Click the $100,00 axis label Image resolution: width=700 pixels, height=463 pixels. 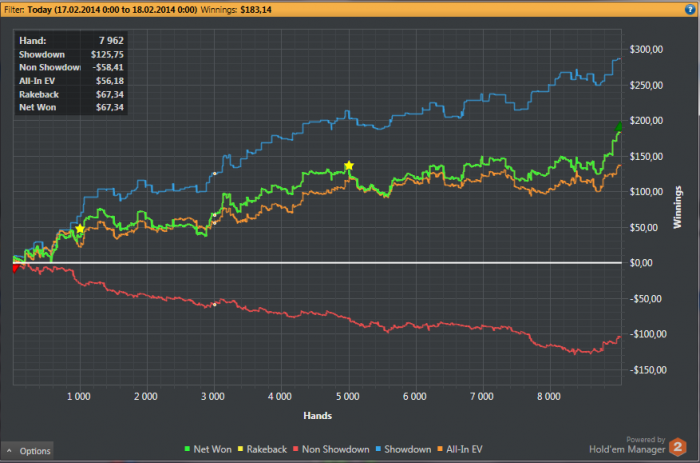(646, 192)
